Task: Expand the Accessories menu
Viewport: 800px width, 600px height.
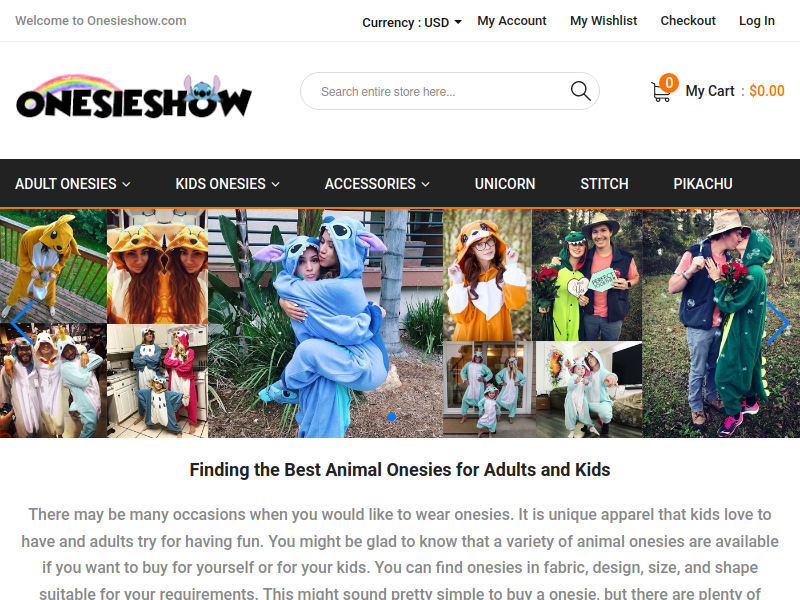Action: coord(377,184)
